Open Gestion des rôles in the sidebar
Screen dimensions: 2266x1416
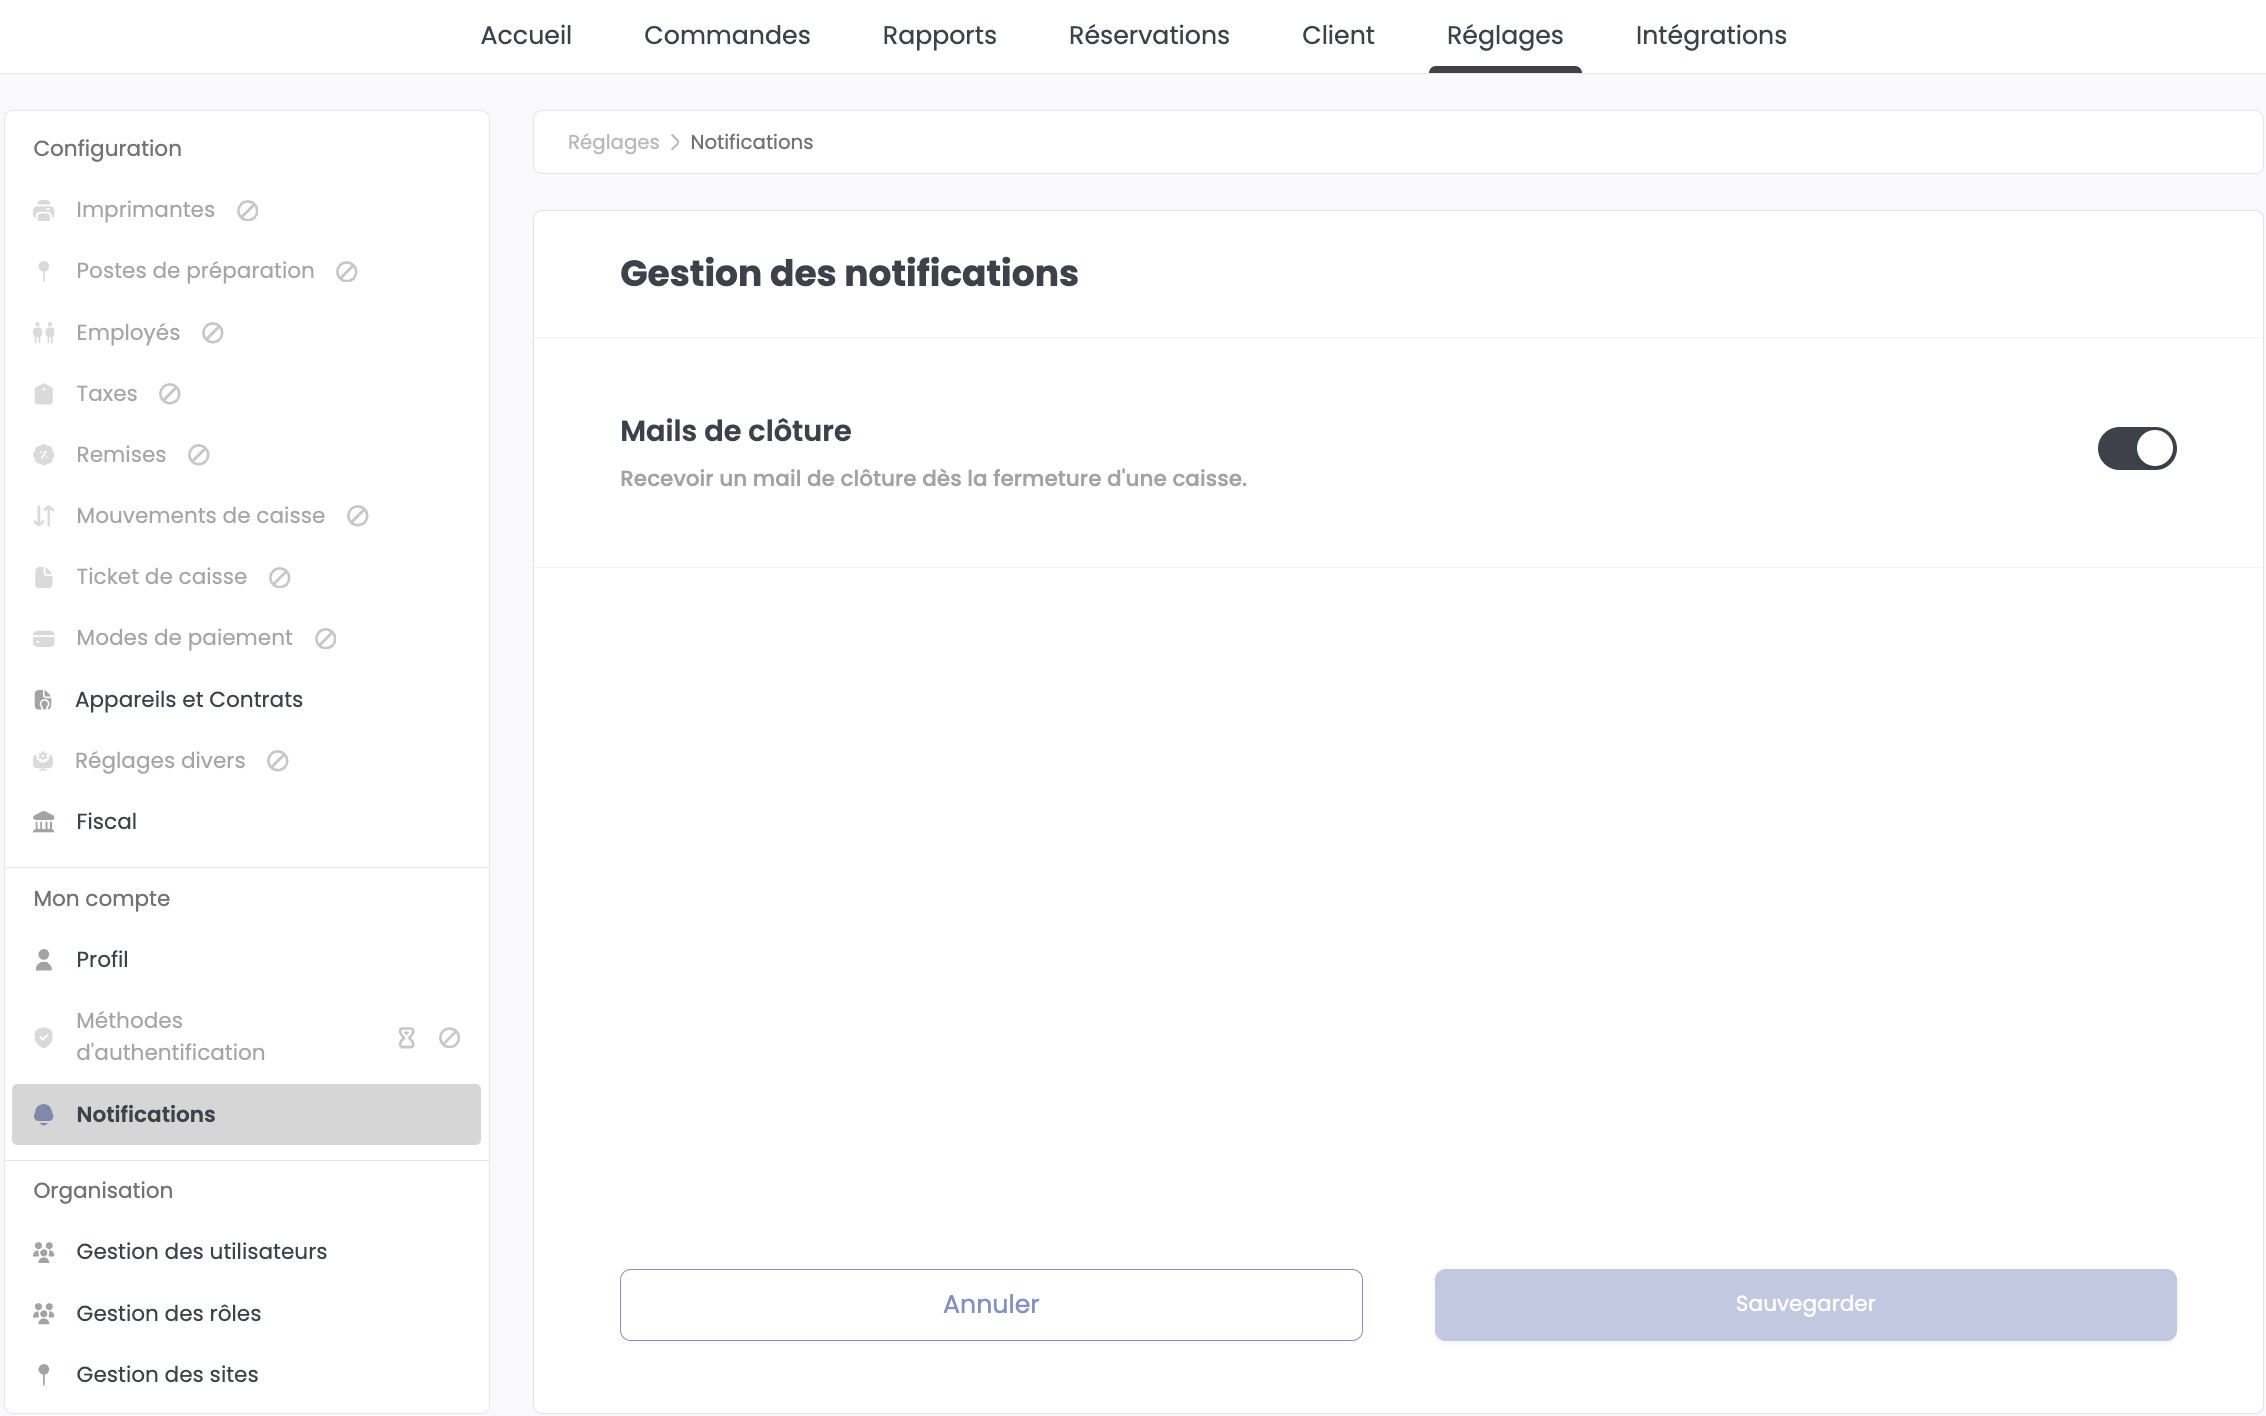point(168,1314)
